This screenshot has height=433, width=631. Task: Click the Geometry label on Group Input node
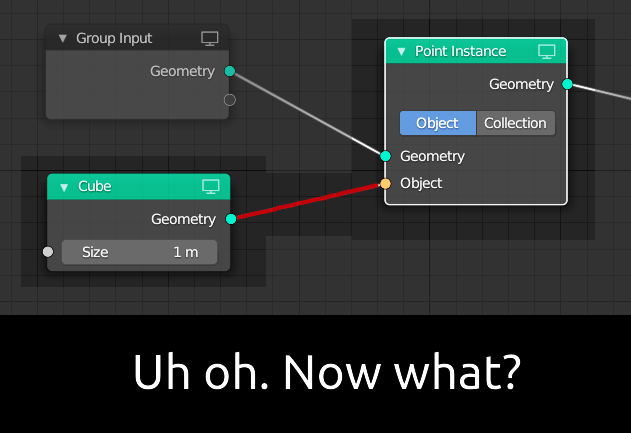tap(182, 71)
